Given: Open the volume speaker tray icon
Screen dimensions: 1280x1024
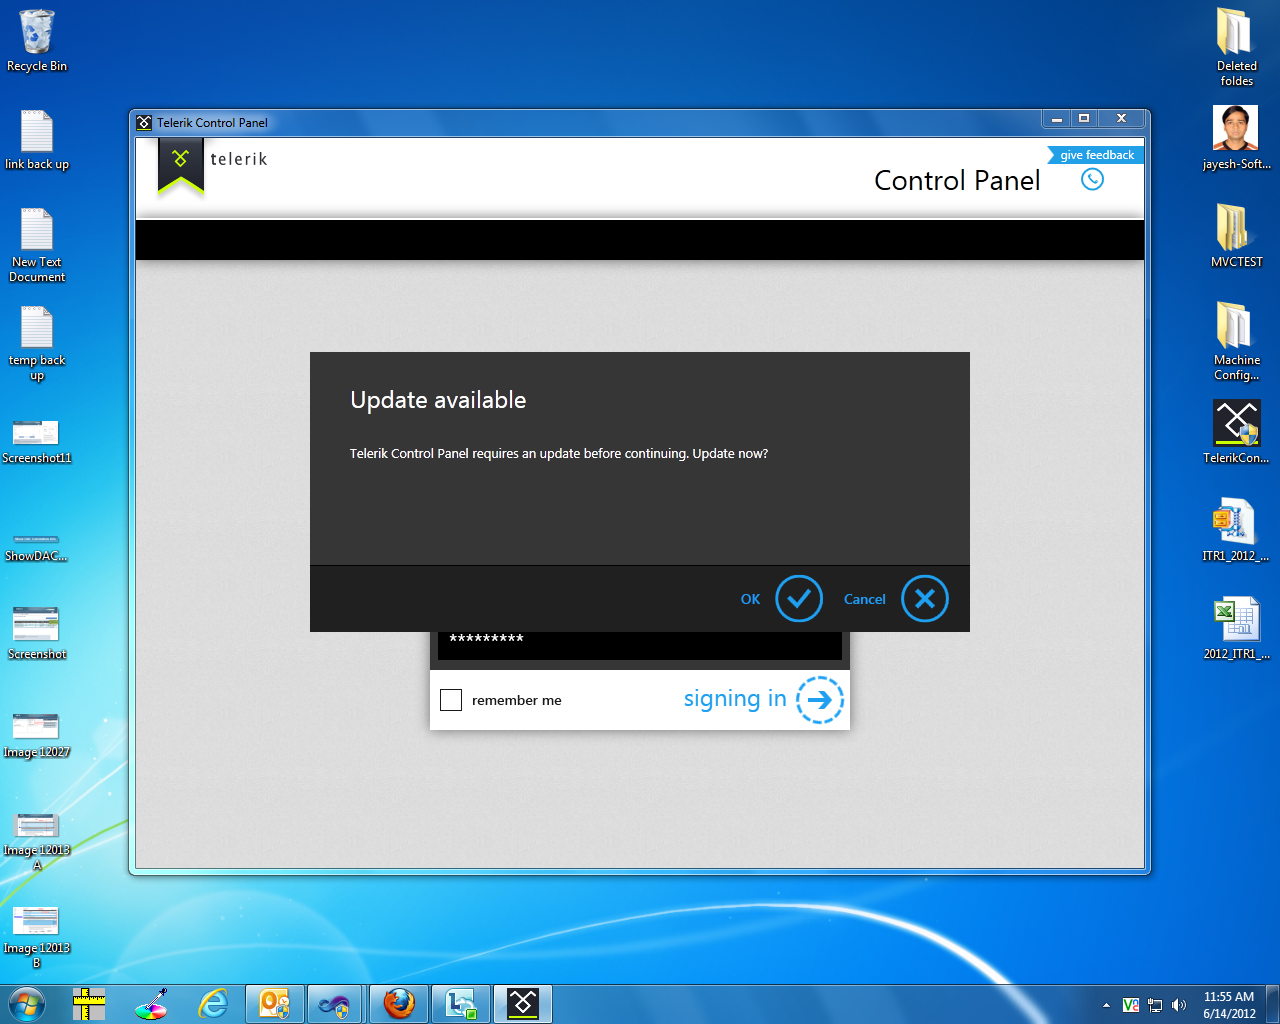Looking at the screenshot, I should tap(1179, 1005).
